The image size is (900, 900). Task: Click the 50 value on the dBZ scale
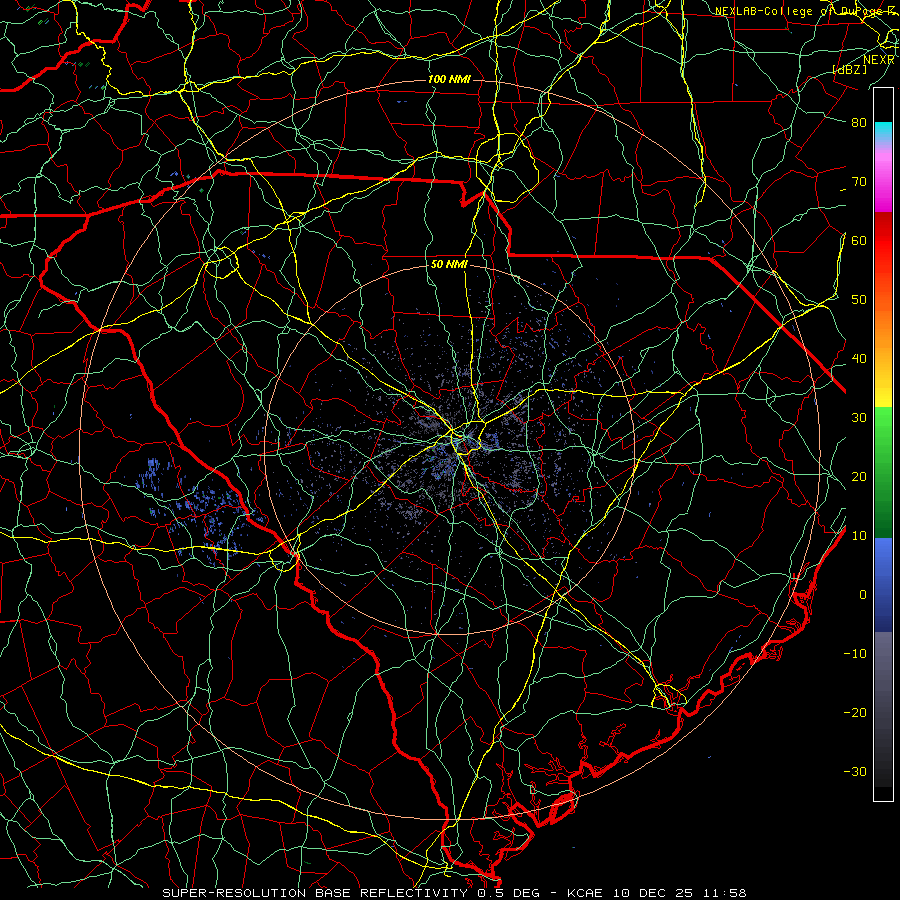tap(859, 300)
